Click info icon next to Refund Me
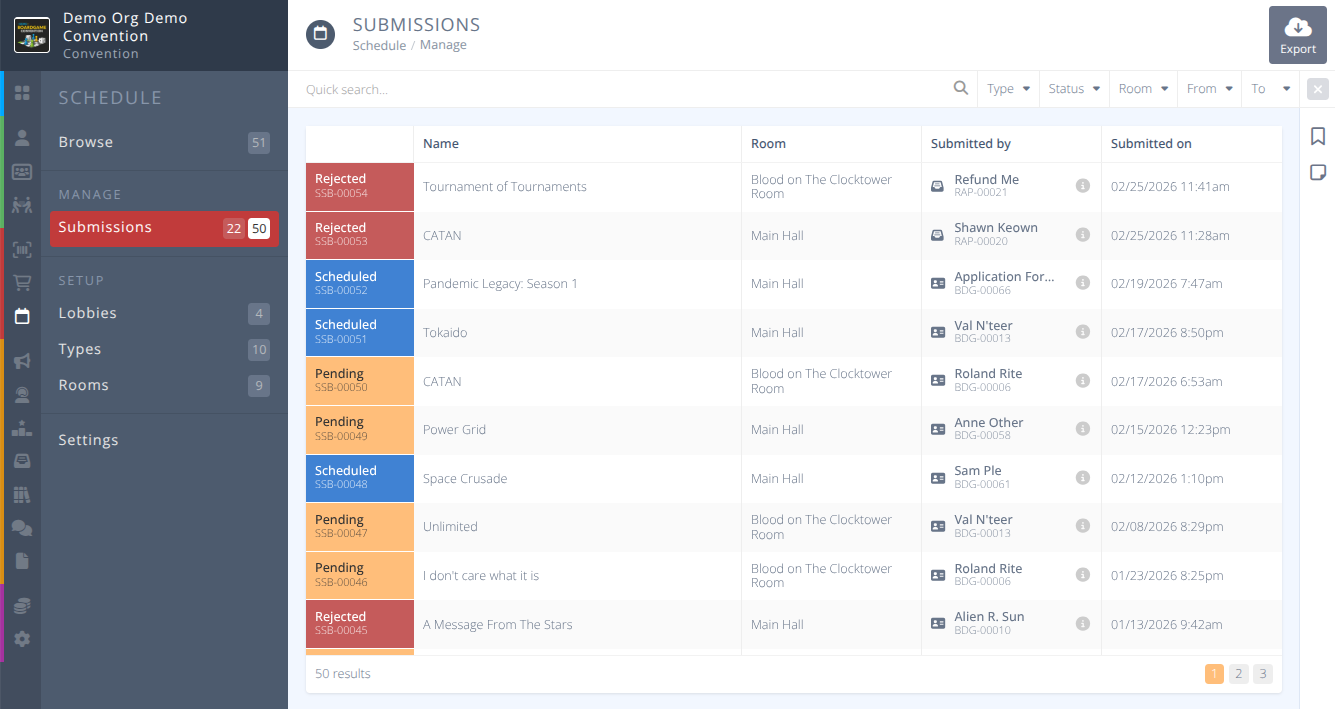 pos(1082,186)
